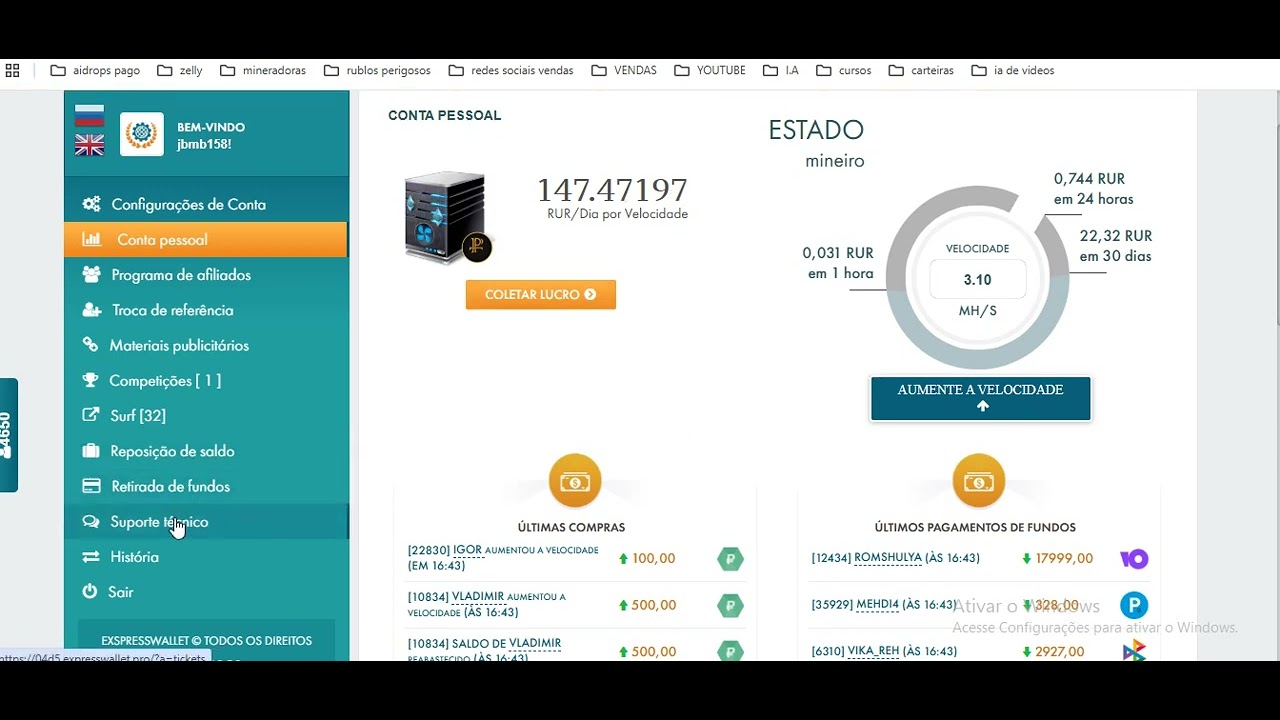
Task: Open the ia de videos bookmark folder
Action: [x=1013, y=71]
